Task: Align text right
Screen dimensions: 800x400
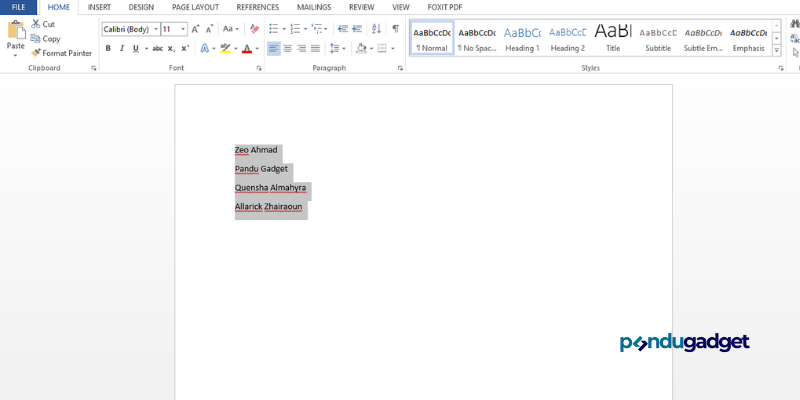Action: point(302,48)
